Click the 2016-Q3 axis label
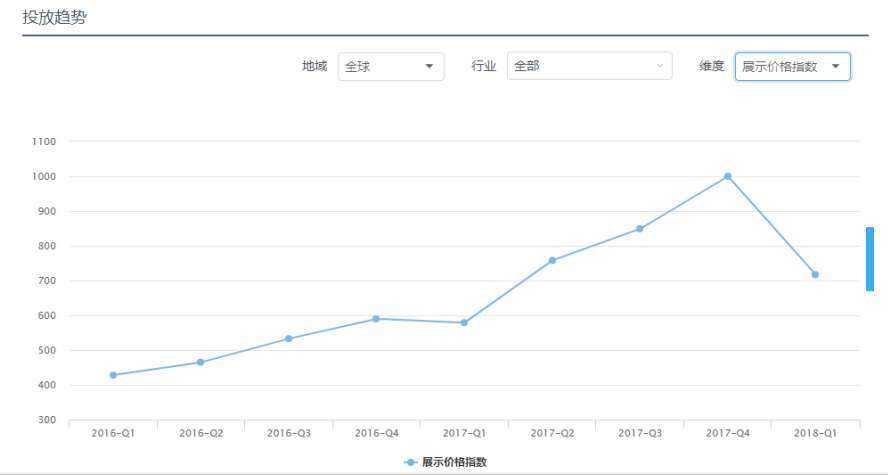Viewport: 888px width, 475px height. (x=289, y=433)
